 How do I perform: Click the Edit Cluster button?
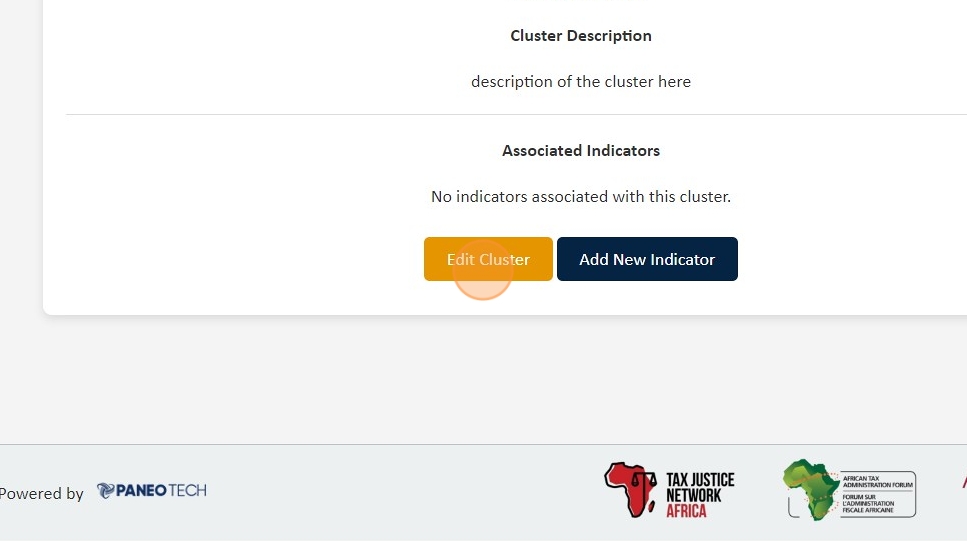click(x=488, y=259)
